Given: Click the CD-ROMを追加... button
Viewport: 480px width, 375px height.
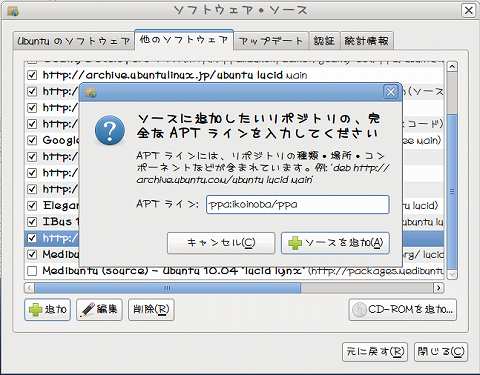Looking at the screenshot, I should coord(403,310).
